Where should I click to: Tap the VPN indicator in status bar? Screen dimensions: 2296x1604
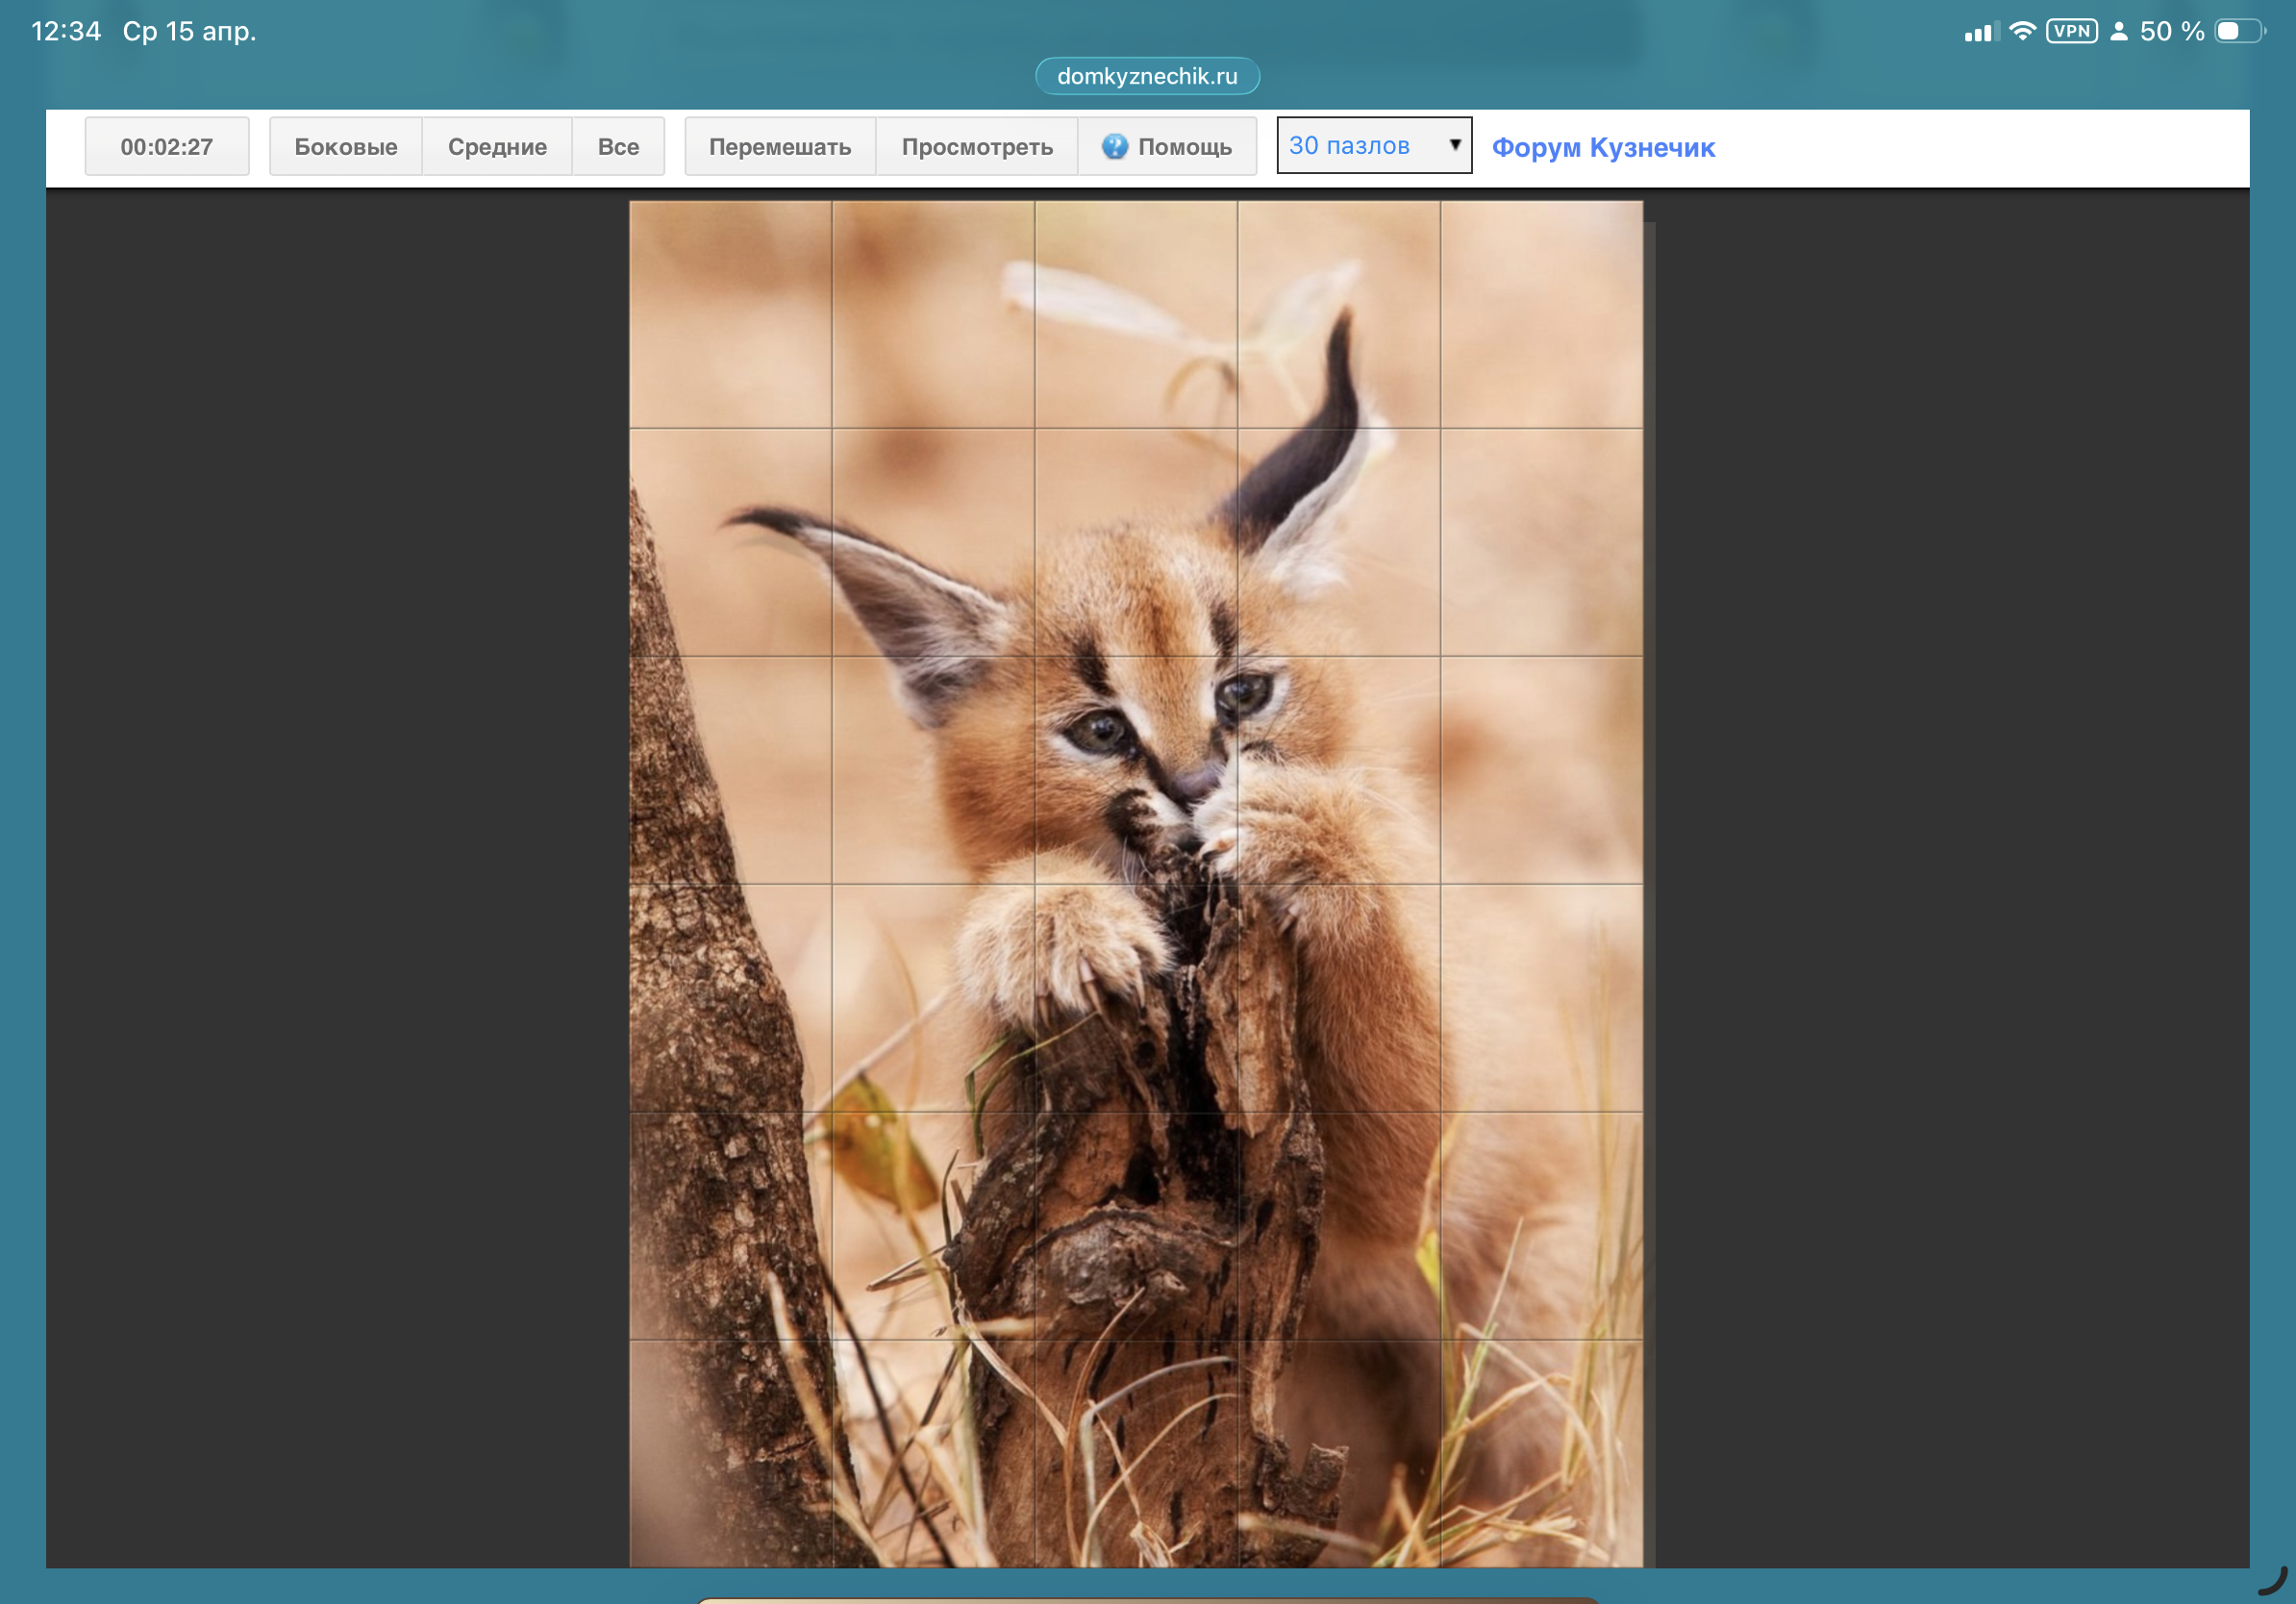click(x=2071, y=31)
